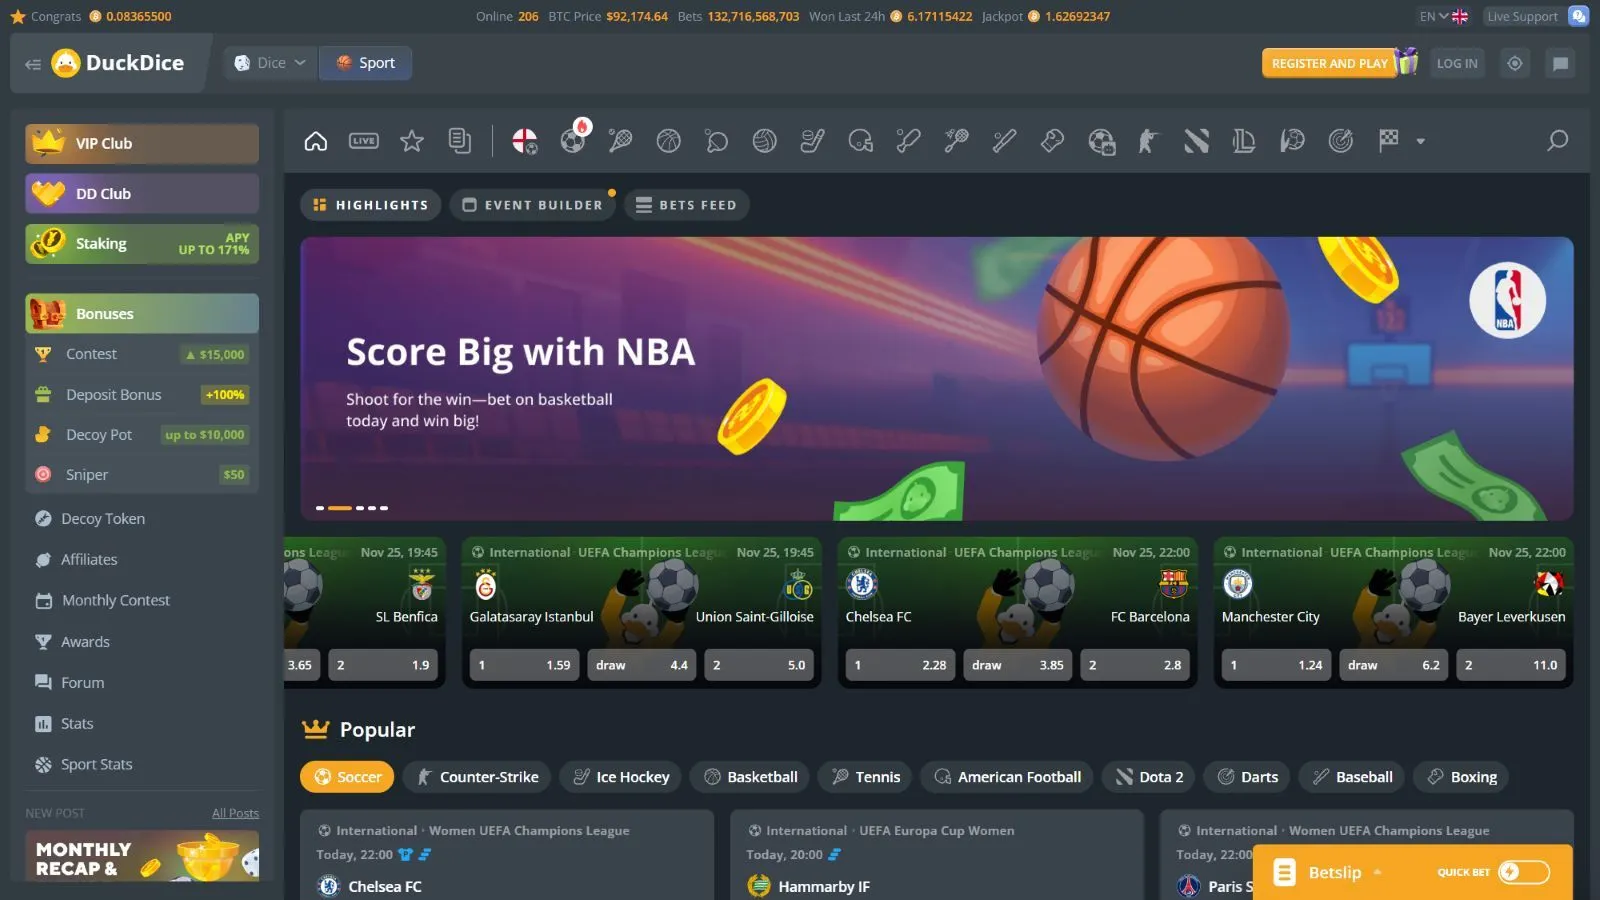Open the $15,000 Contest link
Image resolution: width=1600 pixels, height=900 pixels.
(142, 354)
